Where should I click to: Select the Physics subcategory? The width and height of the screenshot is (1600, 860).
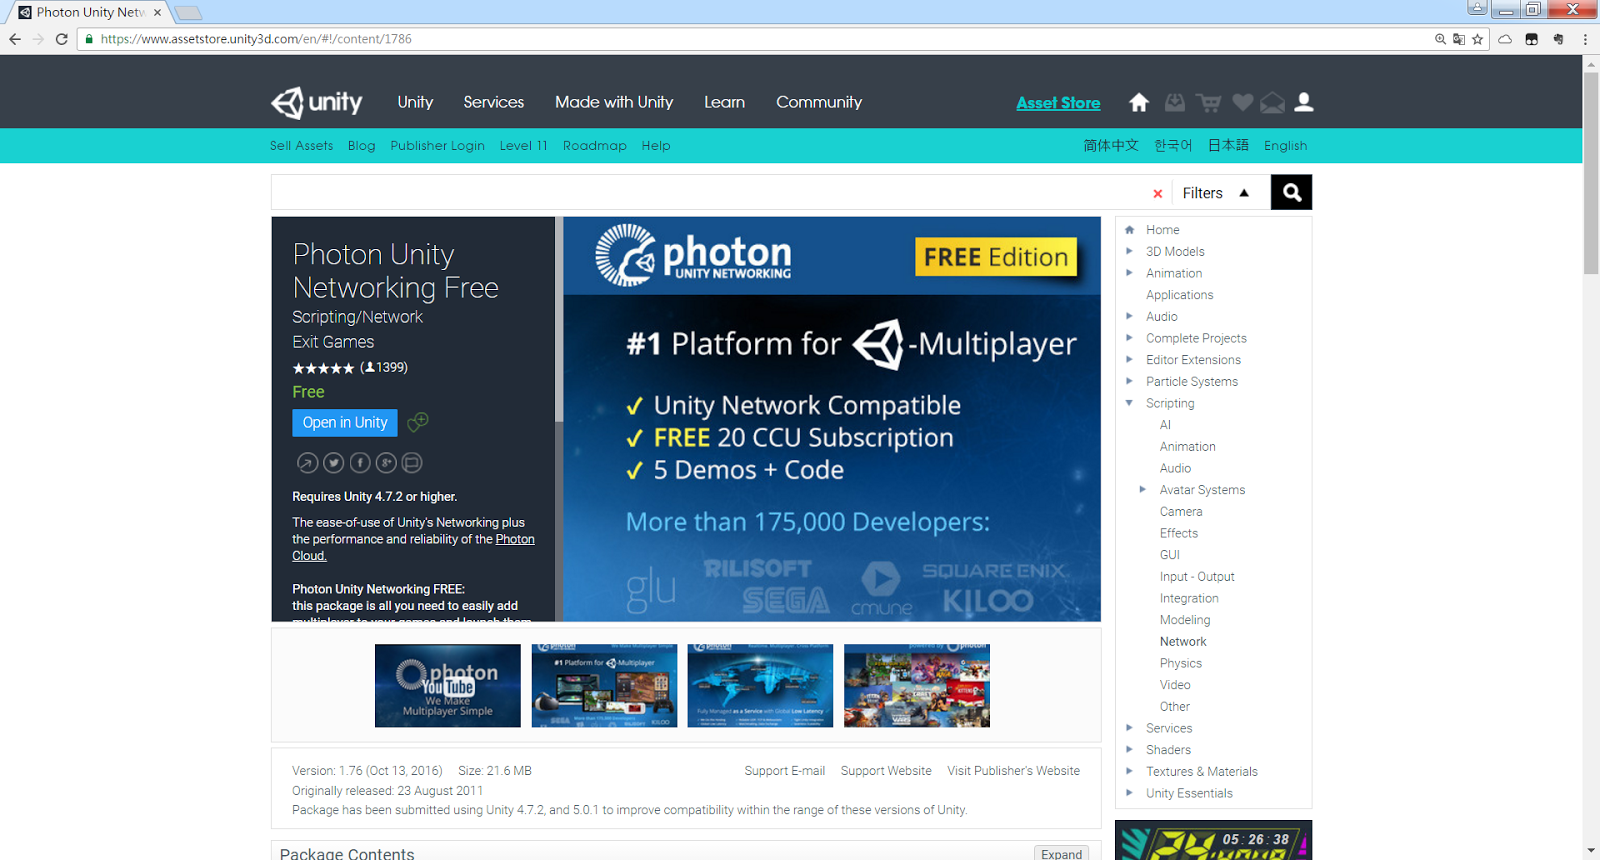tap(1180, 663)
